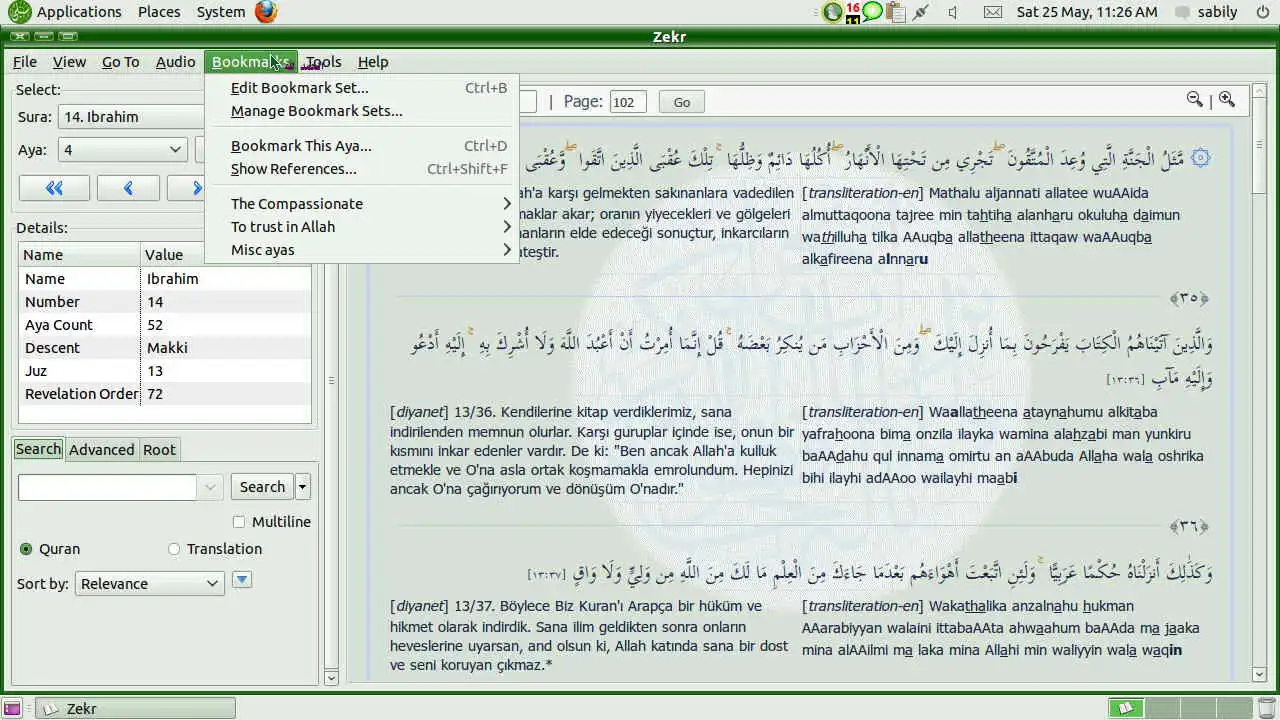Open the Sura combo box
Screen dimensions: 1280x720
[x=132, y=117]
